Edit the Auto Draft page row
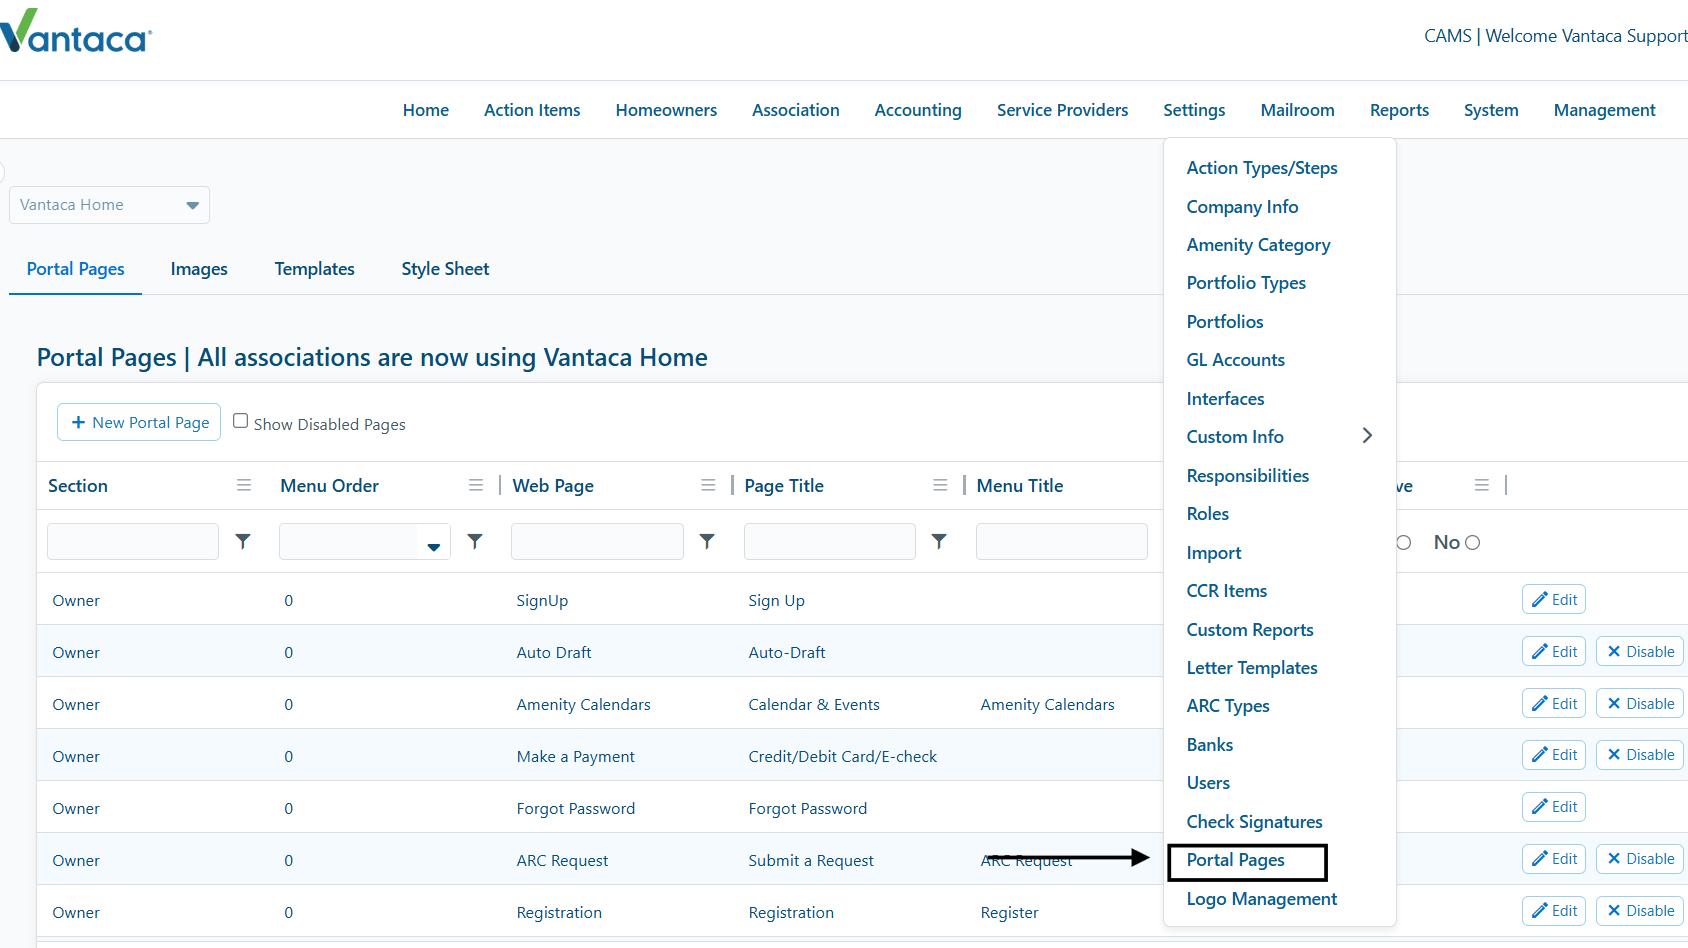The width and height of the screenshot is (1688, 948). [x=1554, y=651]
